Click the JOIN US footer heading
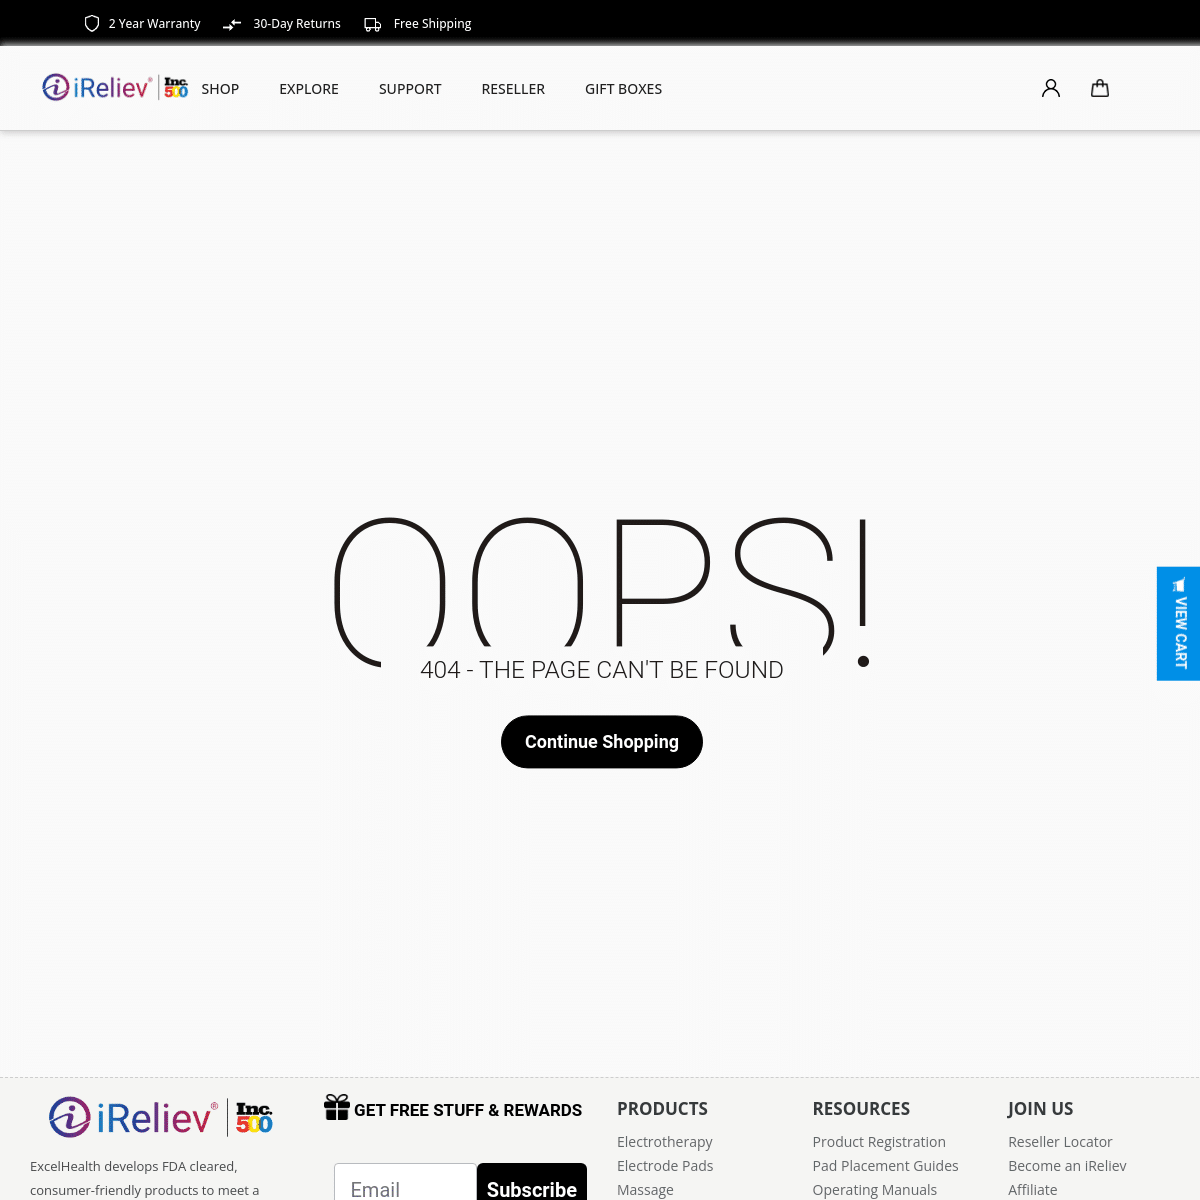1200x1200 pixels. click(1040, 1109)
